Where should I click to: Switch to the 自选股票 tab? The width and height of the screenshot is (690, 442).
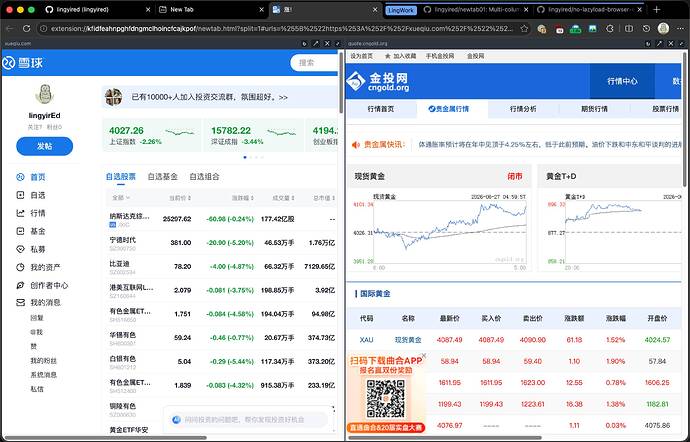pyautogui.click(x=121, y=177)
